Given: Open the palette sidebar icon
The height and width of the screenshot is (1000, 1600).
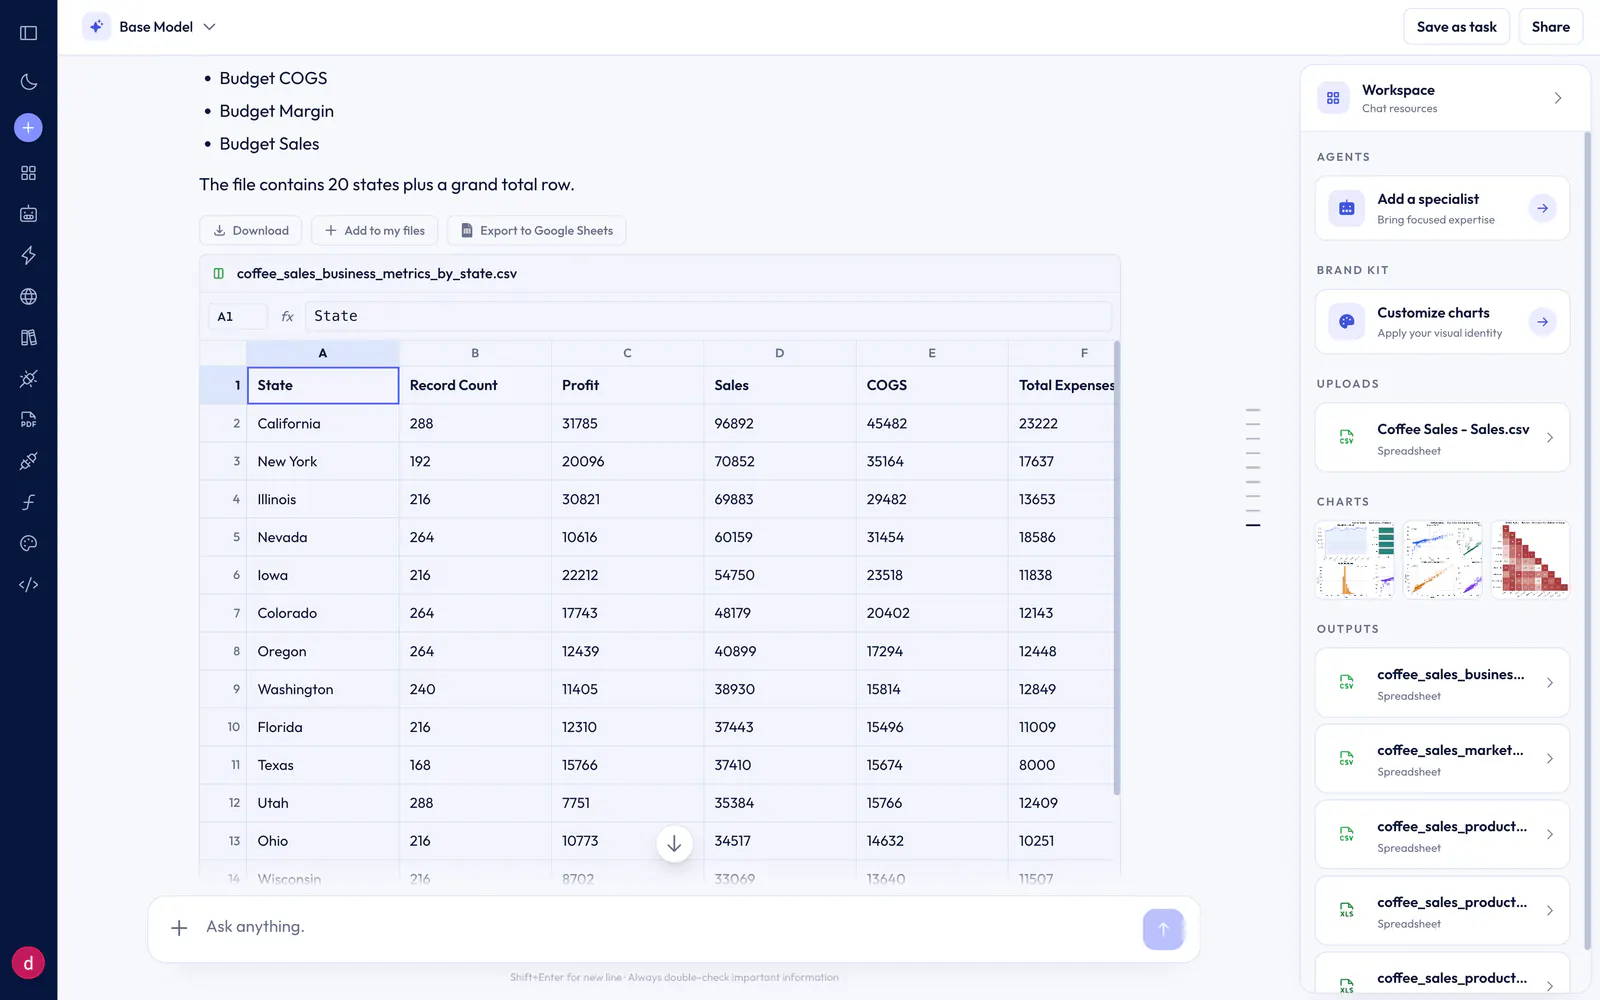Looking at the screenshot, I should click(x=28, y=543).
